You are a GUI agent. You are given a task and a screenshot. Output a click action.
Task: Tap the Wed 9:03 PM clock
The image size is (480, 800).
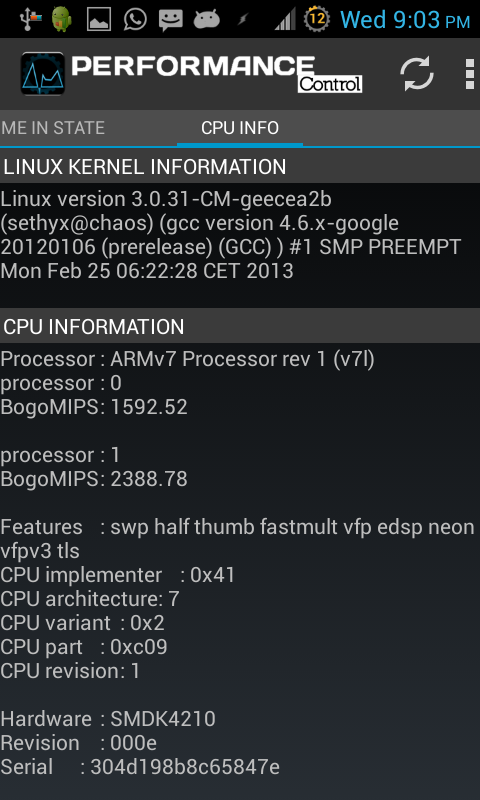tap(405, 19)
